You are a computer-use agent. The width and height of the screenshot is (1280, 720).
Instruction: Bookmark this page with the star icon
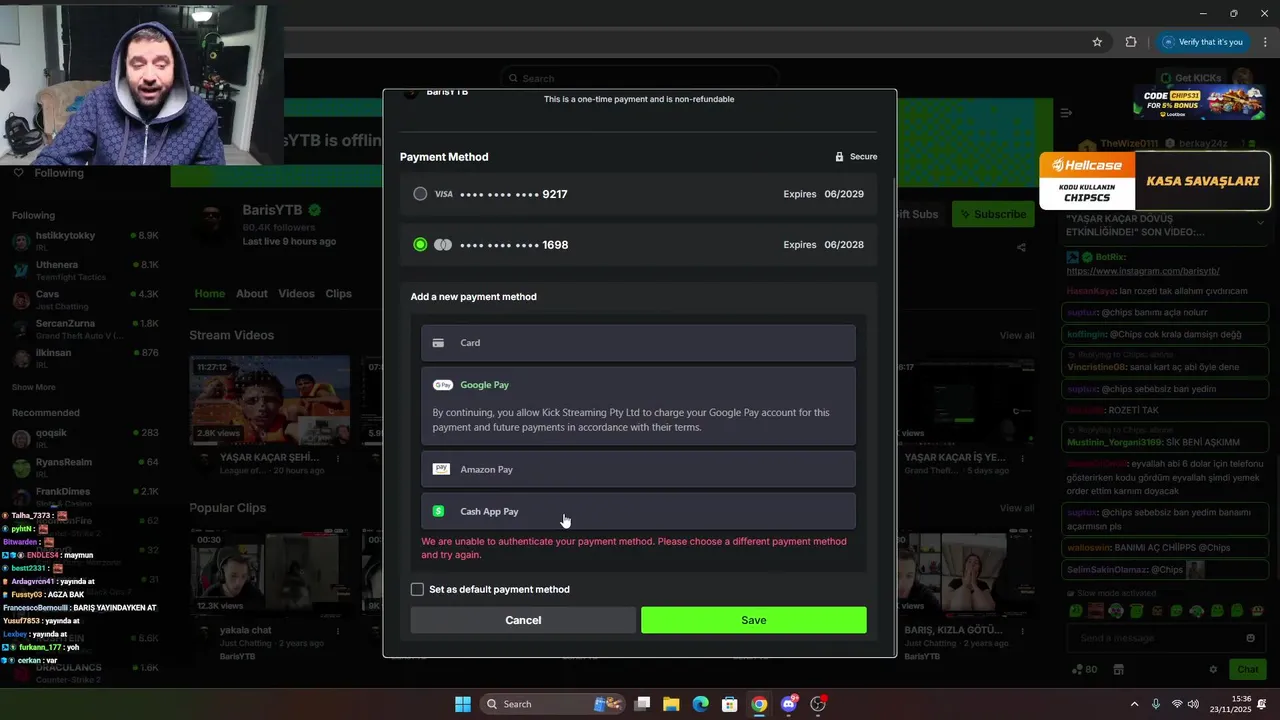pos(1097,42)
